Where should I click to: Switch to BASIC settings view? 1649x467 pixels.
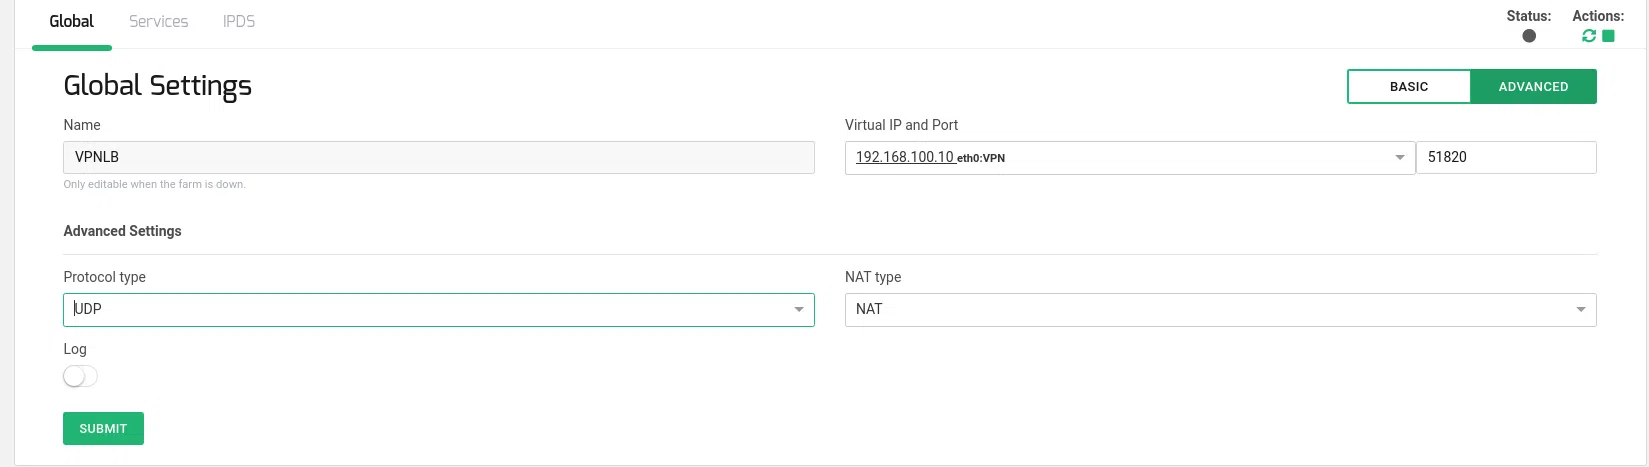point(1408,87)
